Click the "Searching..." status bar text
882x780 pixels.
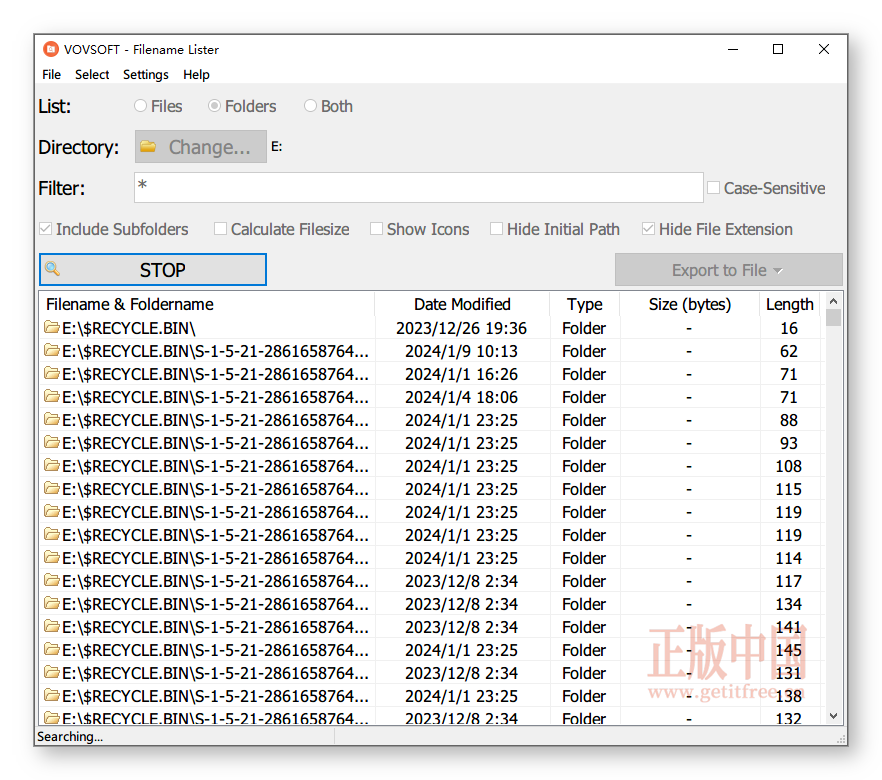coord(70,736)
